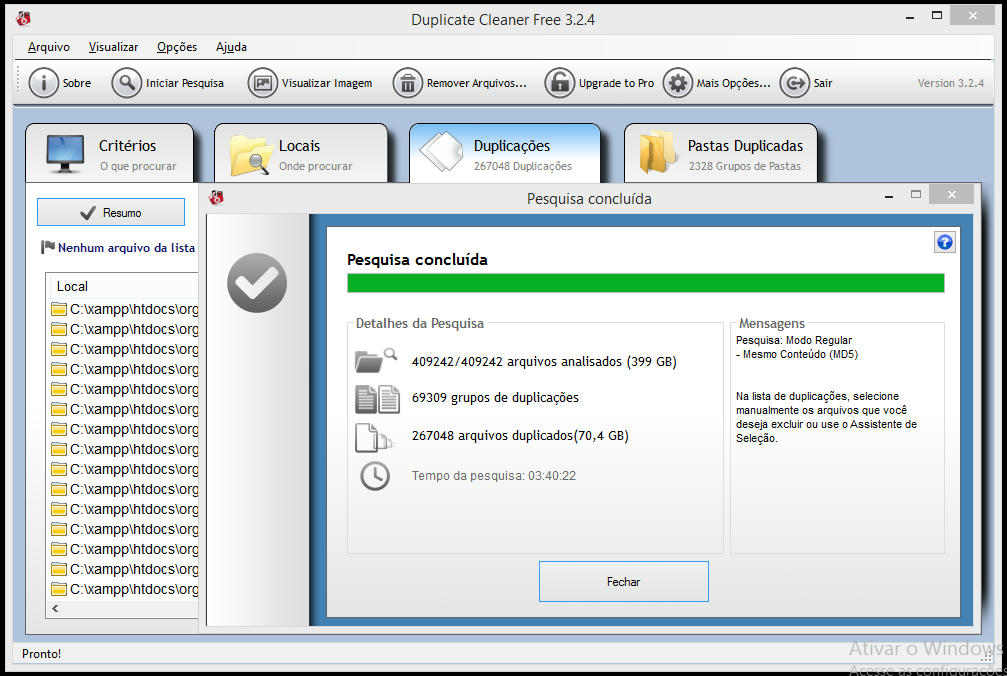1007x676 pixels.
Task: Click the Sobre info icon
Action: (44, 83)
